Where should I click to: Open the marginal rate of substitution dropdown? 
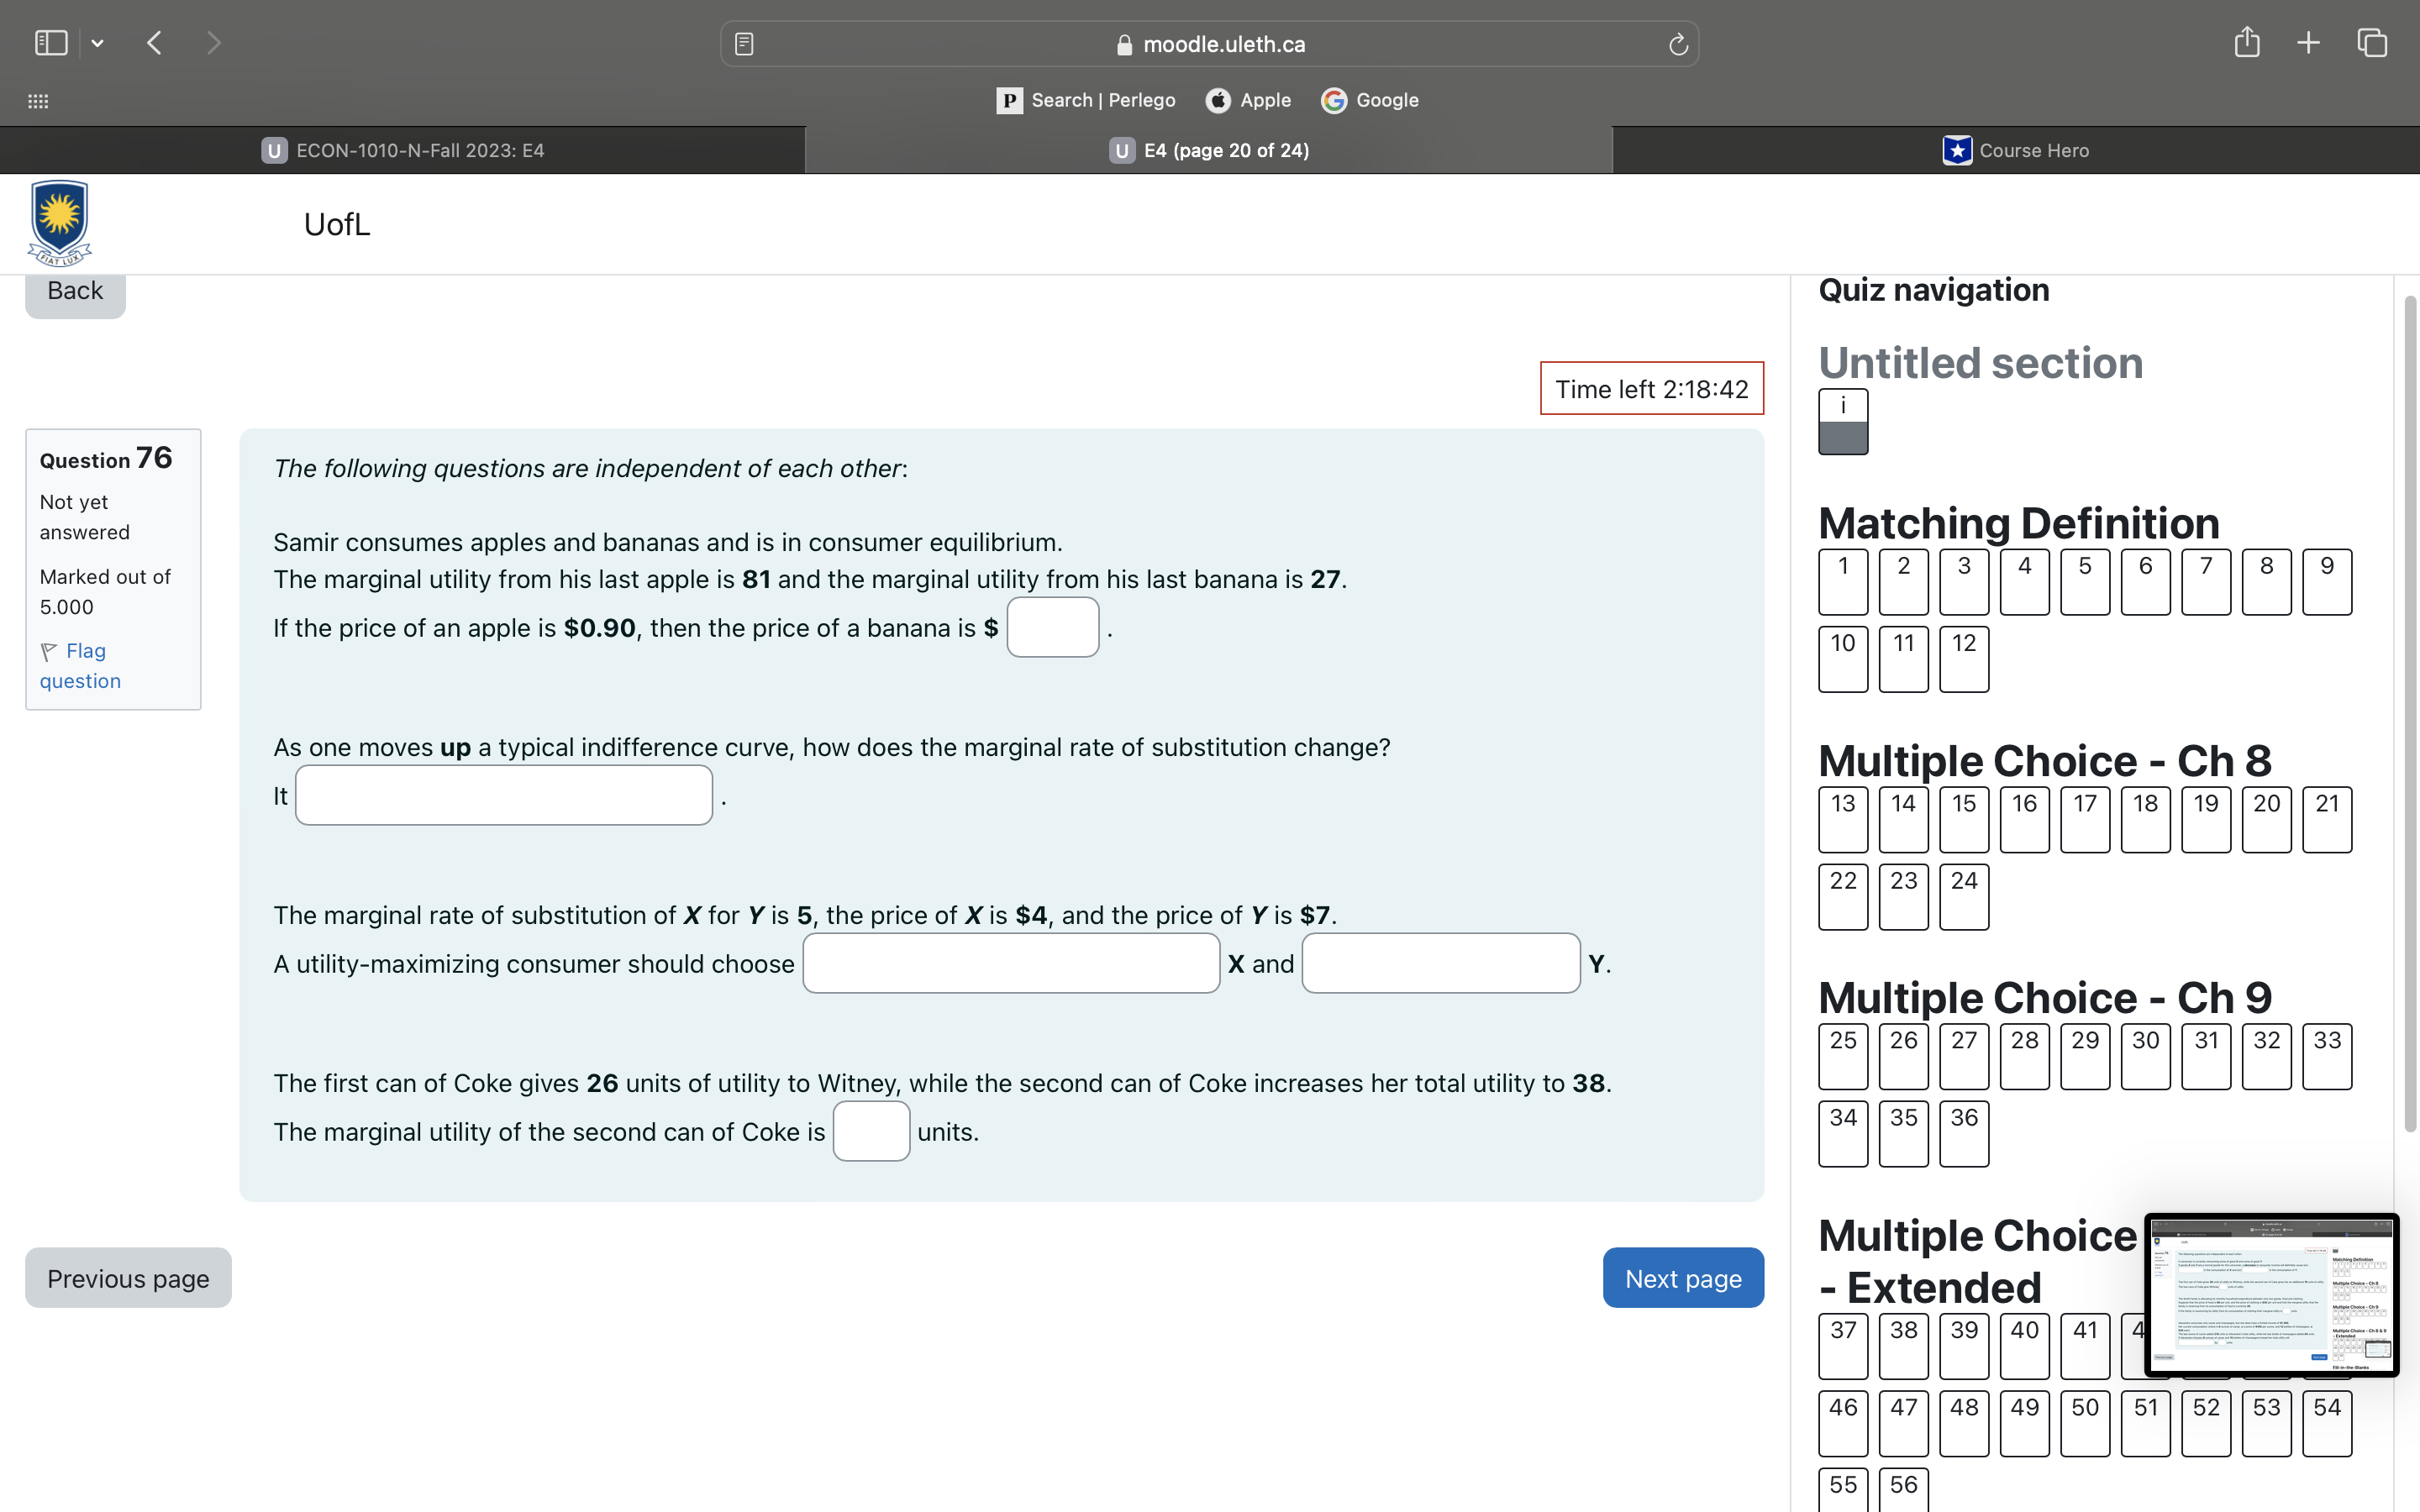coord(503,795)
